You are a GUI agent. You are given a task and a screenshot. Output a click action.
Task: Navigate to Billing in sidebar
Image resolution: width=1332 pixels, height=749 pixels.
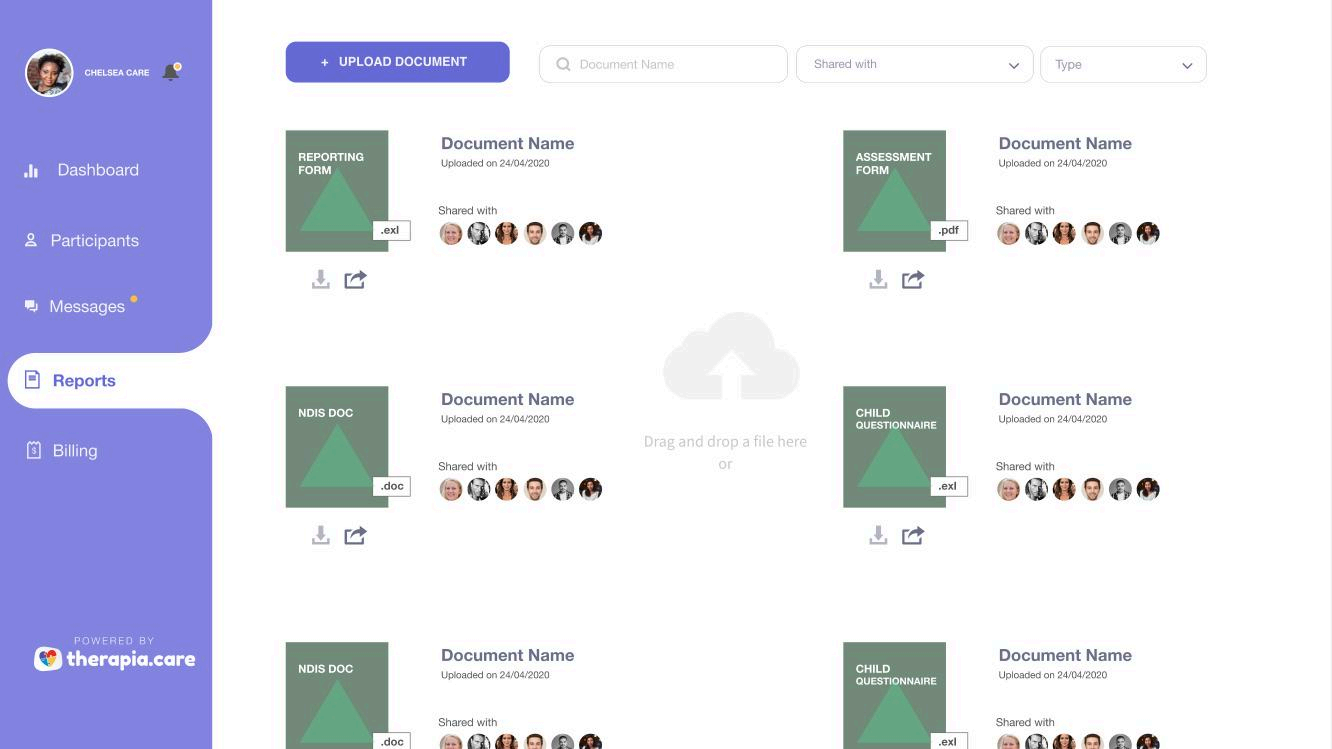pos(75,451)
